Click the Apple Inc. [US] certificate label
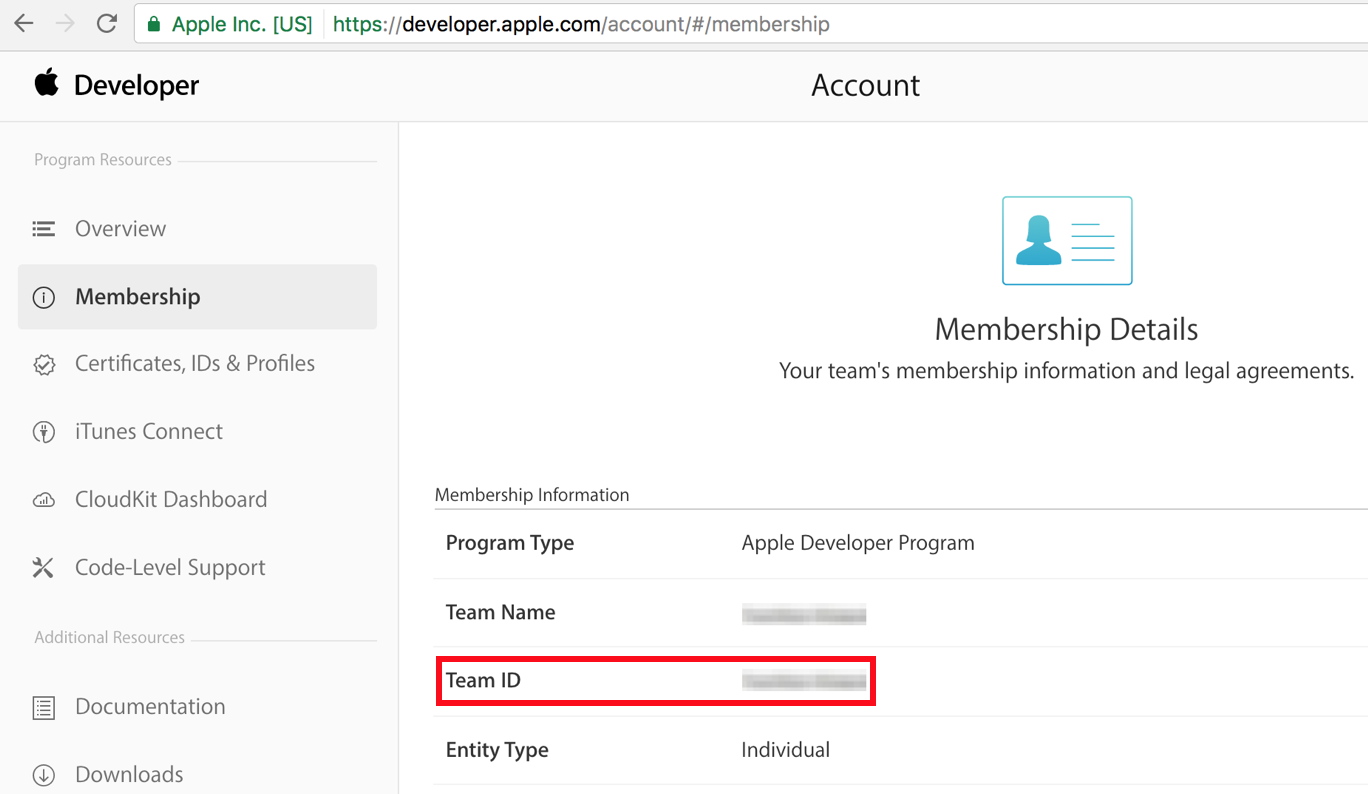The height and width of the screenshot is (794, 1368). click(242, 24)
